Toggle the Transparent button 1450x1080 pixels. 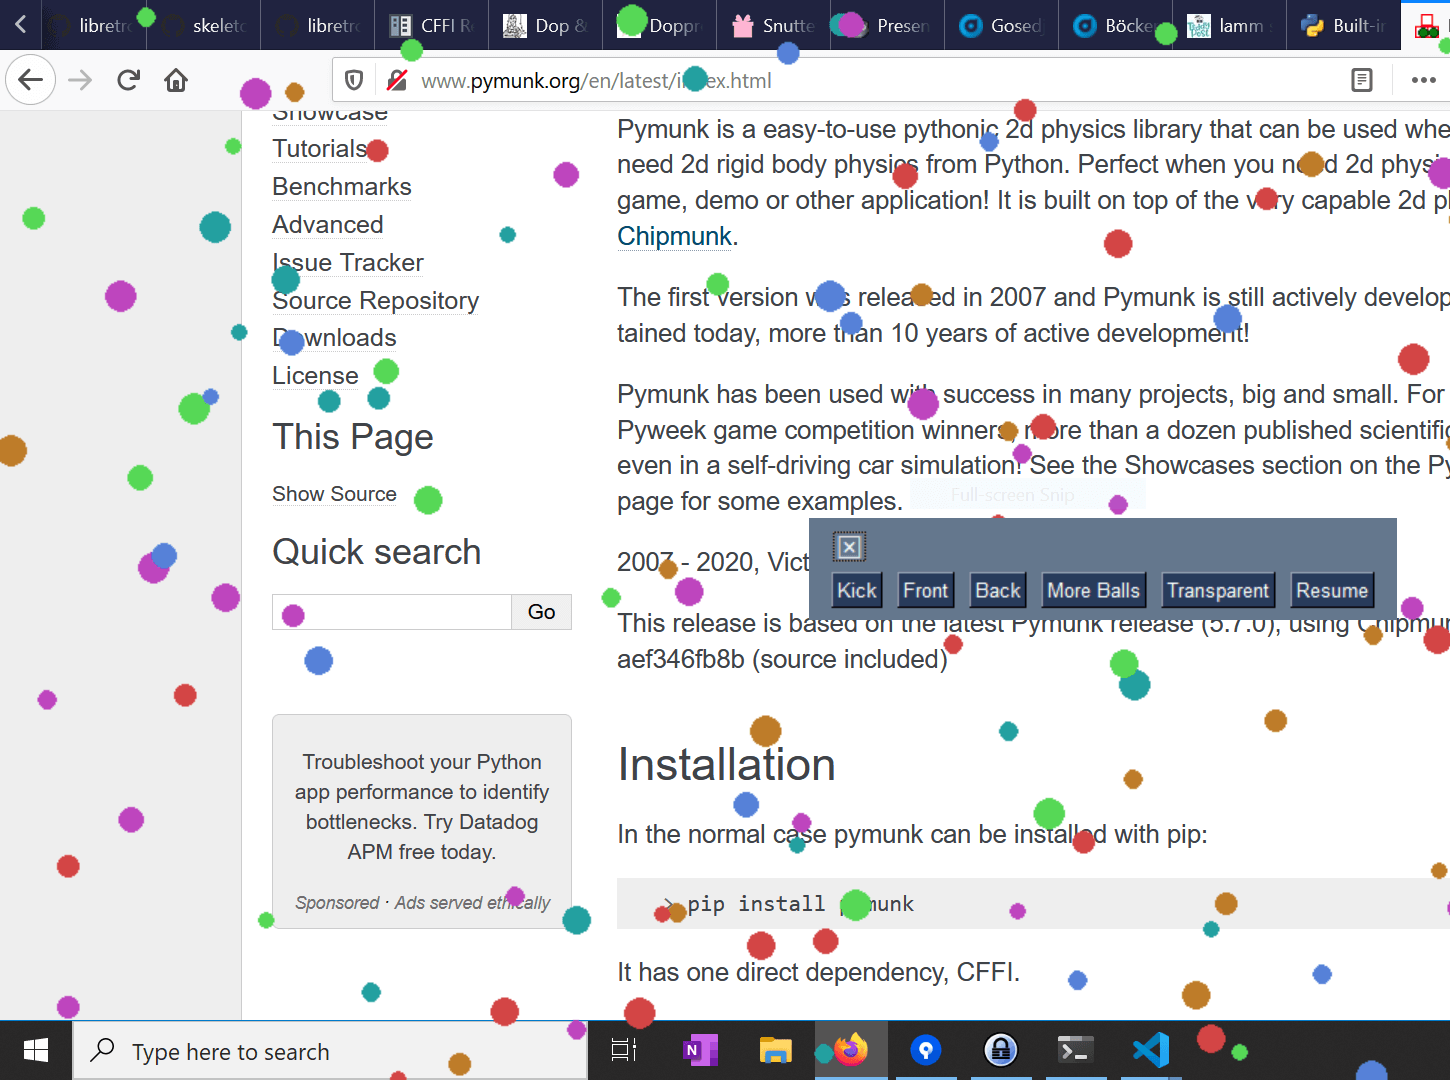pyautogui.click(x=1218, y=590)
